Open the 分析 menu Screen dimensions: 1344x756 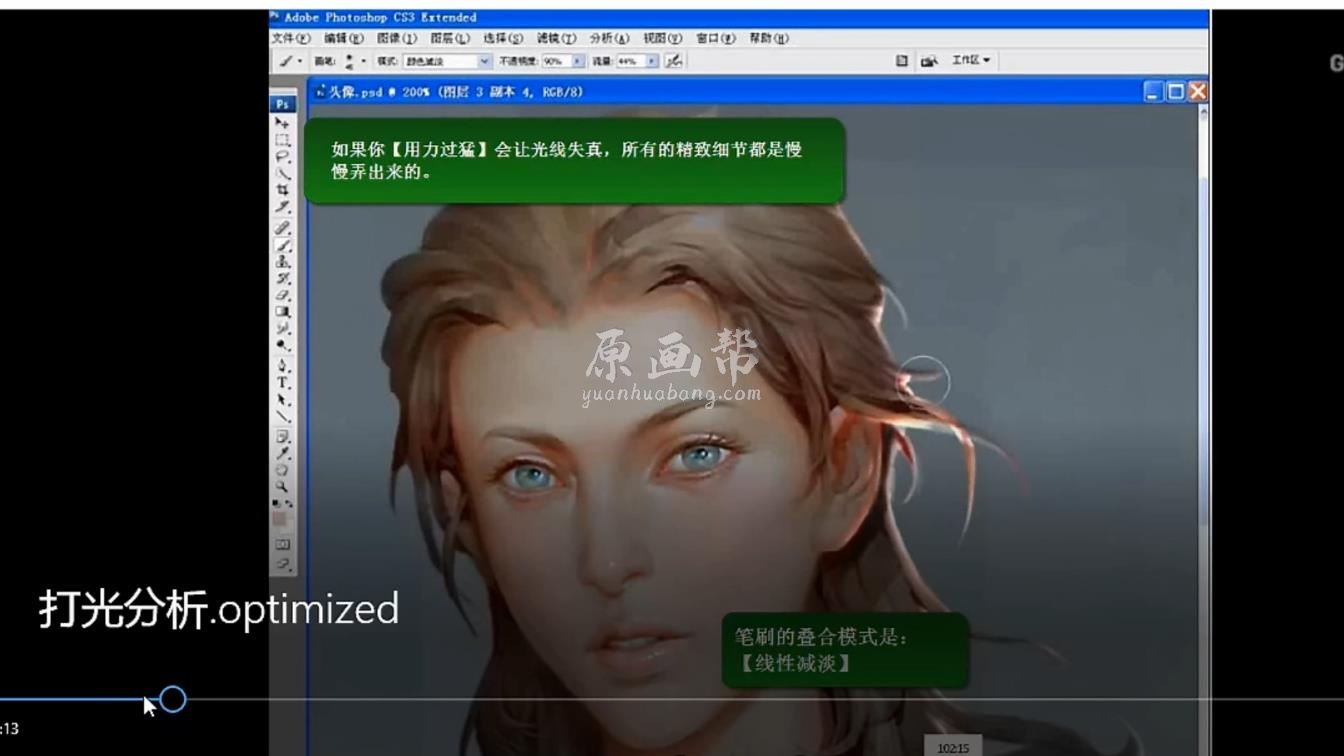click(609, 38)
